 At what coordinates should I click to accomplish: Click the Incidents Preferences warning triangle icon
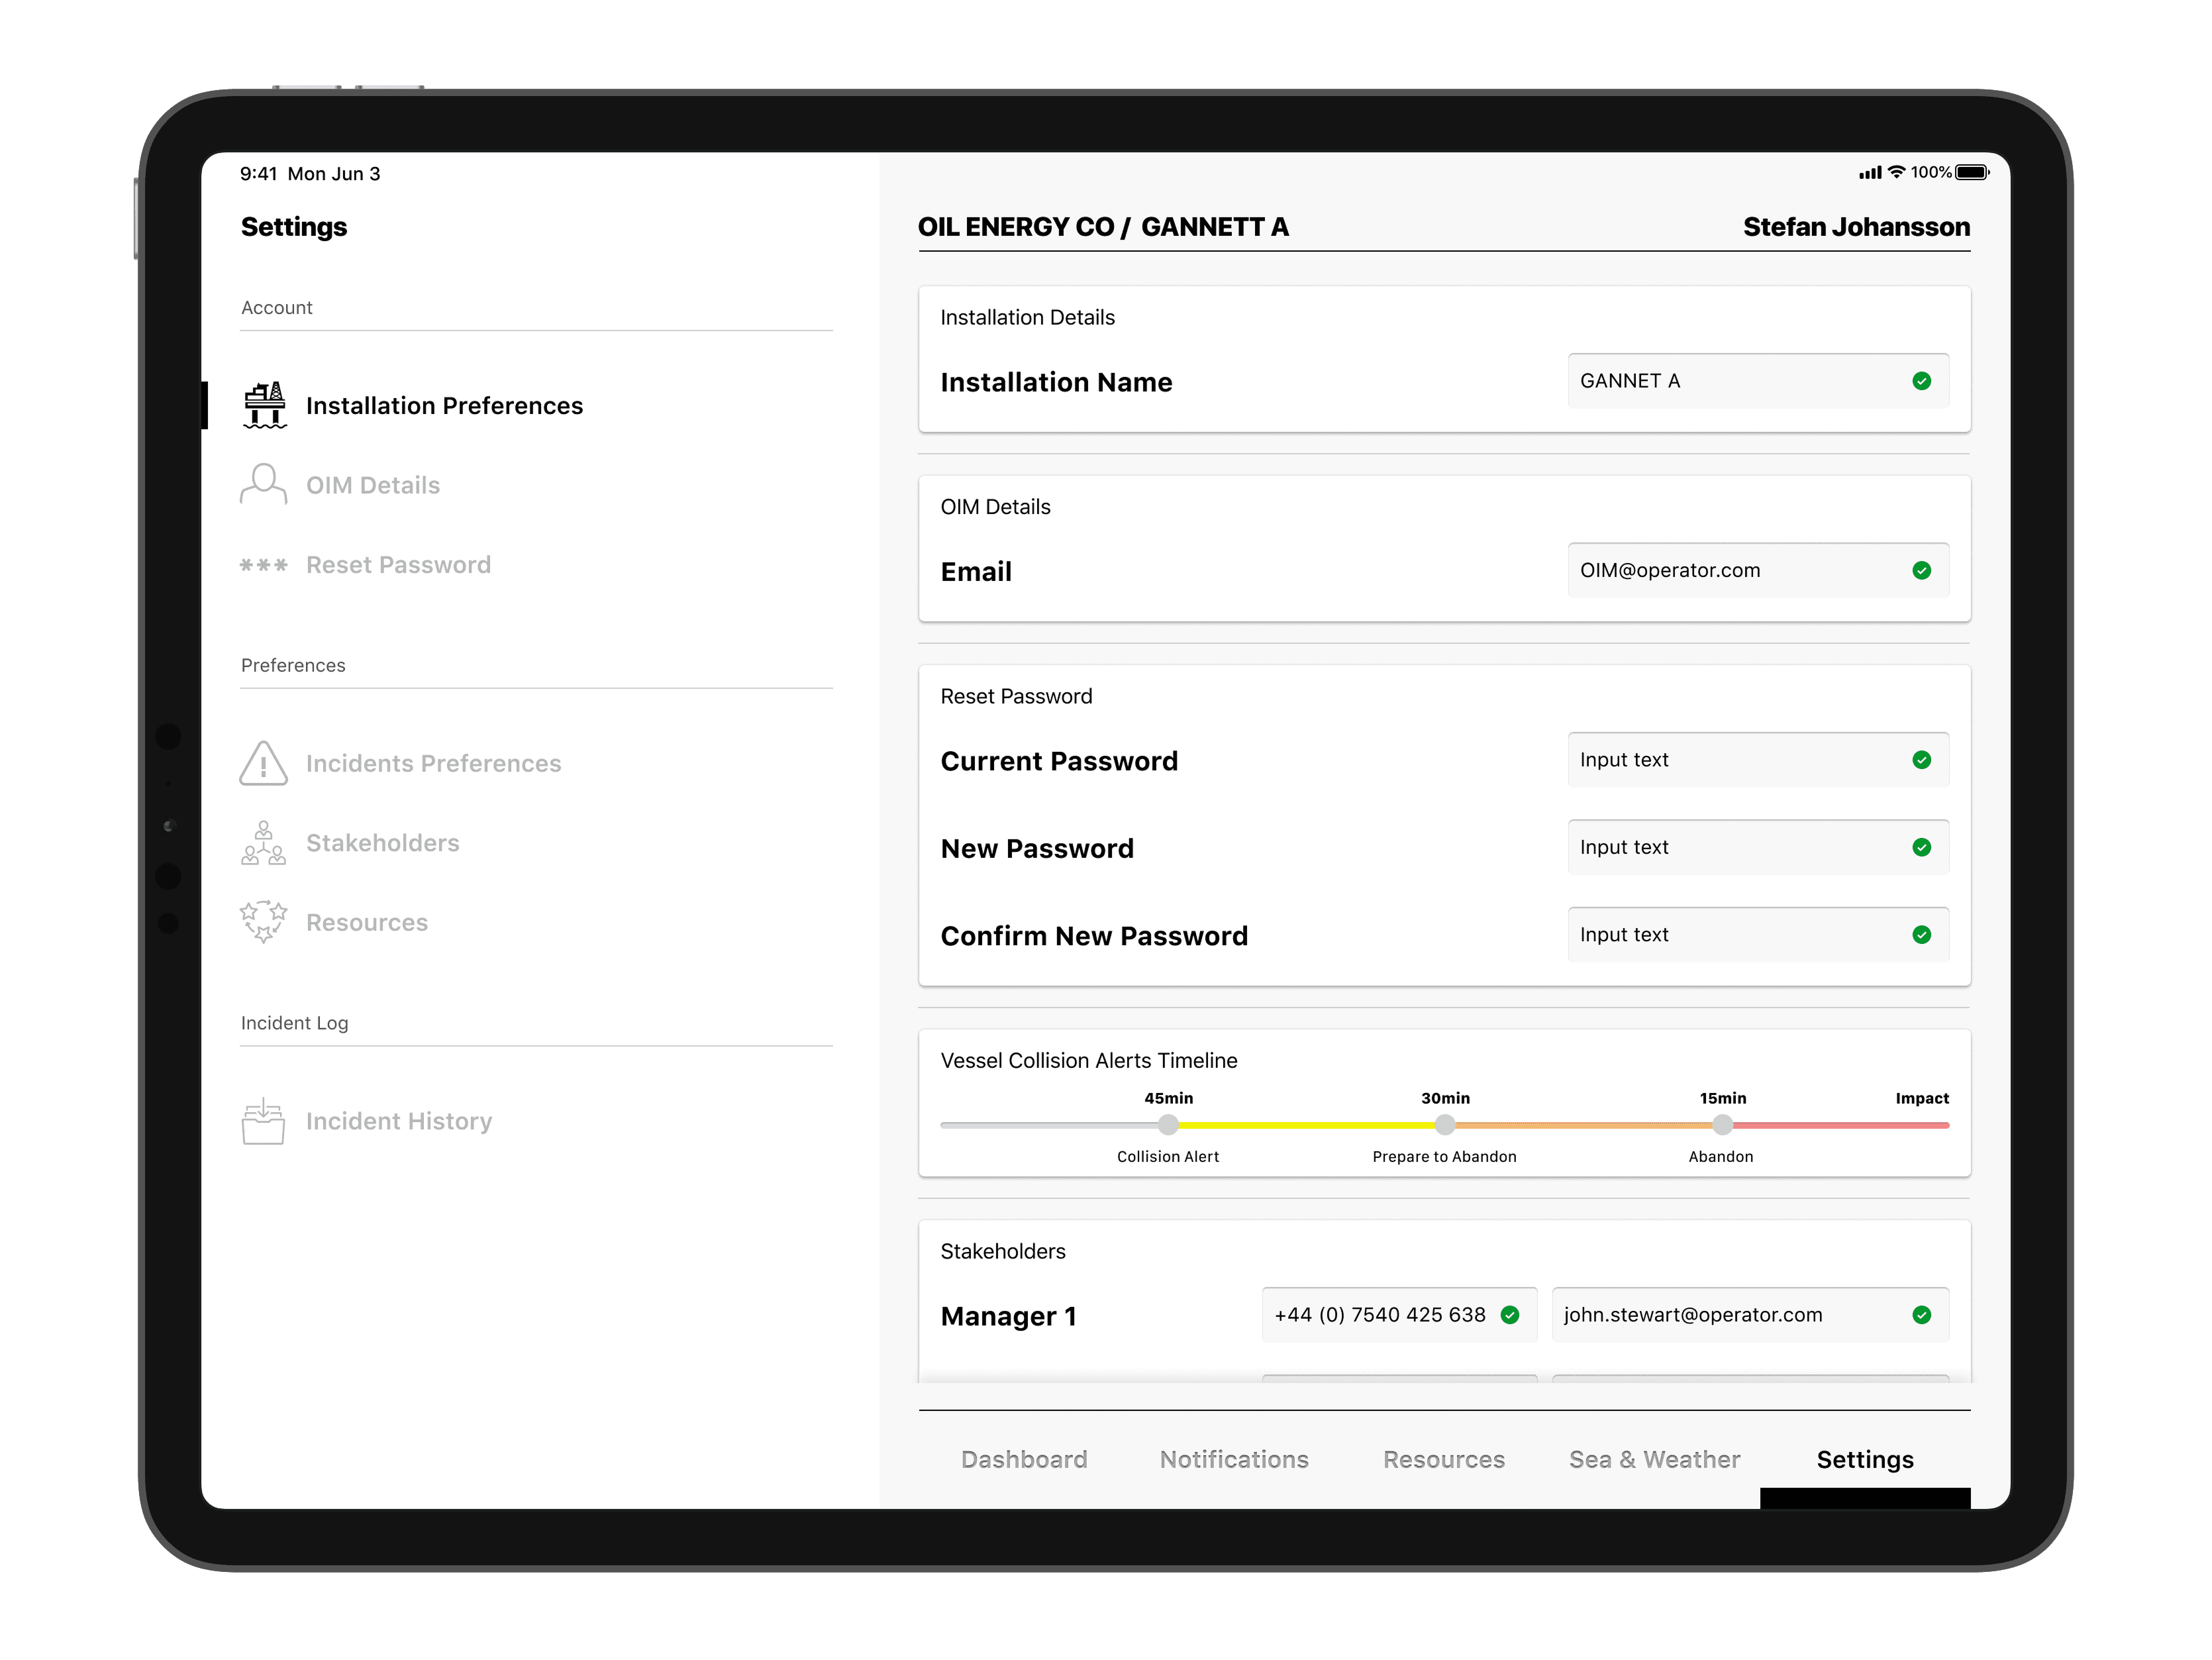pyautogui.click(x=263, y=763)
